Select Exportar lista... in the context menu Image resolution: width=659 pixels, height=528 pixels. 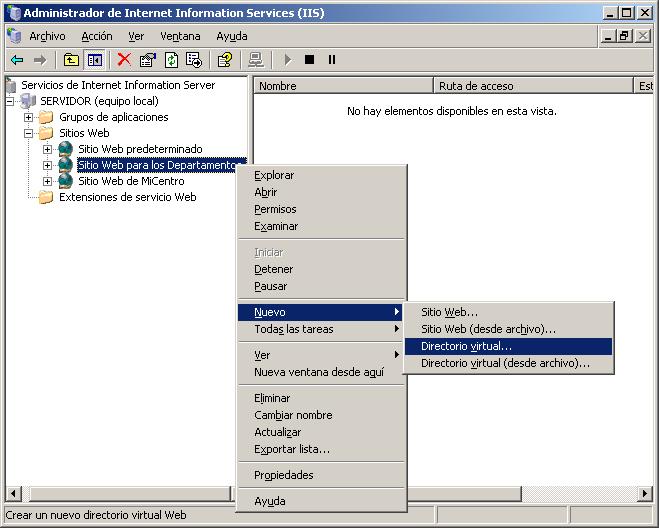point(320,449)
